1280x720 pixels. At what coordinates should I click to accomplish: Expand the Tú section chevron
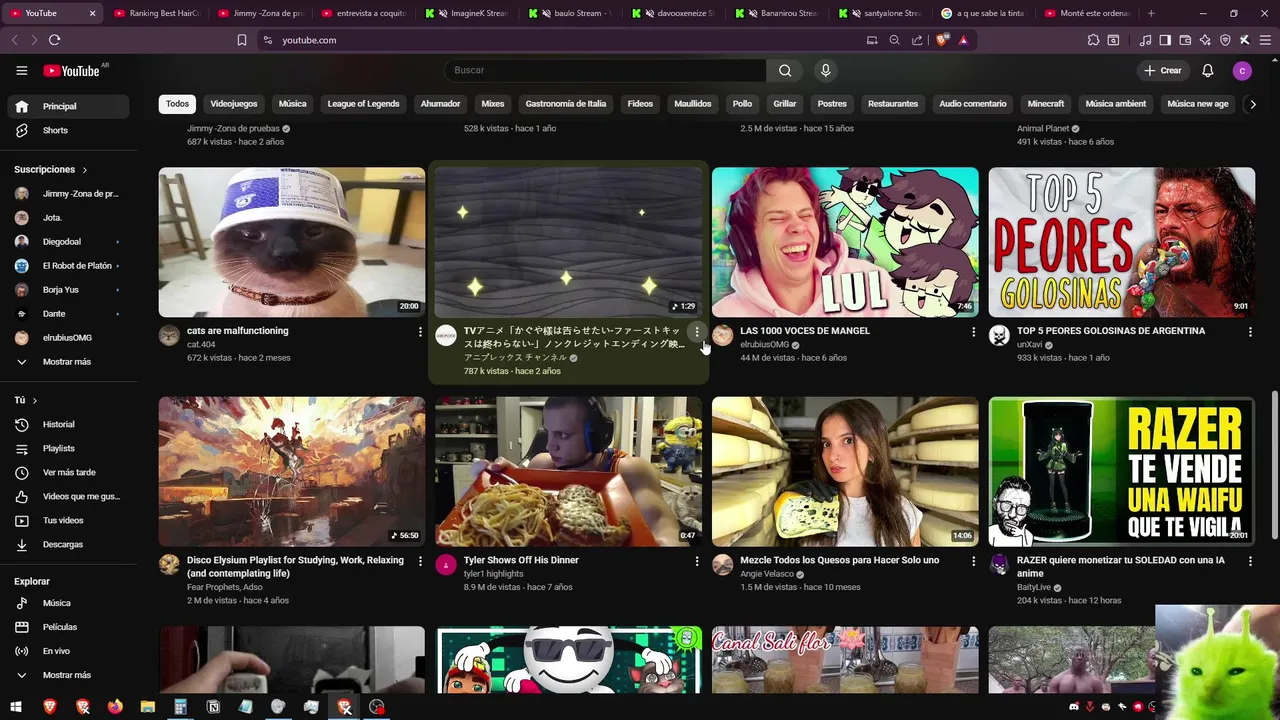tap(34, 400)
